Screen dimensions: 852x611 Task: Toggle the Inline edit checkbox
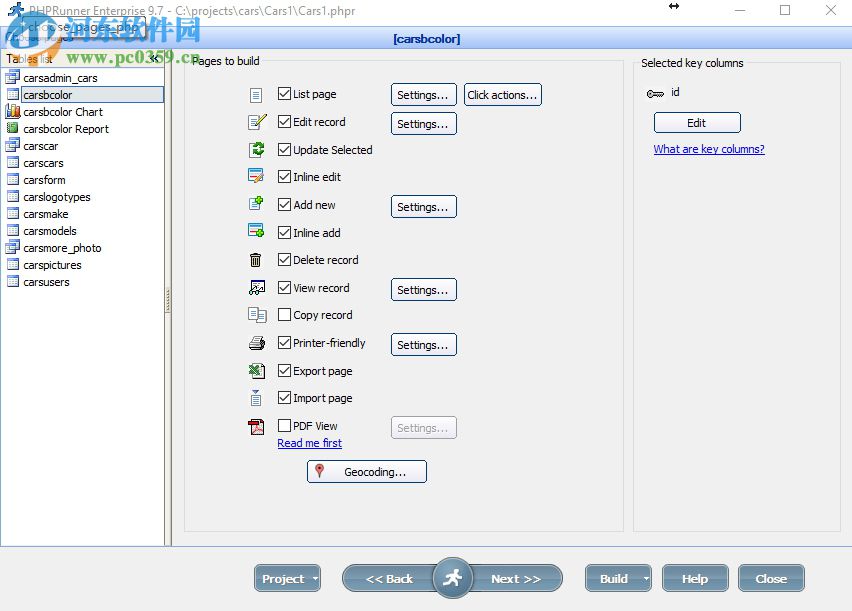coord(284,177)
